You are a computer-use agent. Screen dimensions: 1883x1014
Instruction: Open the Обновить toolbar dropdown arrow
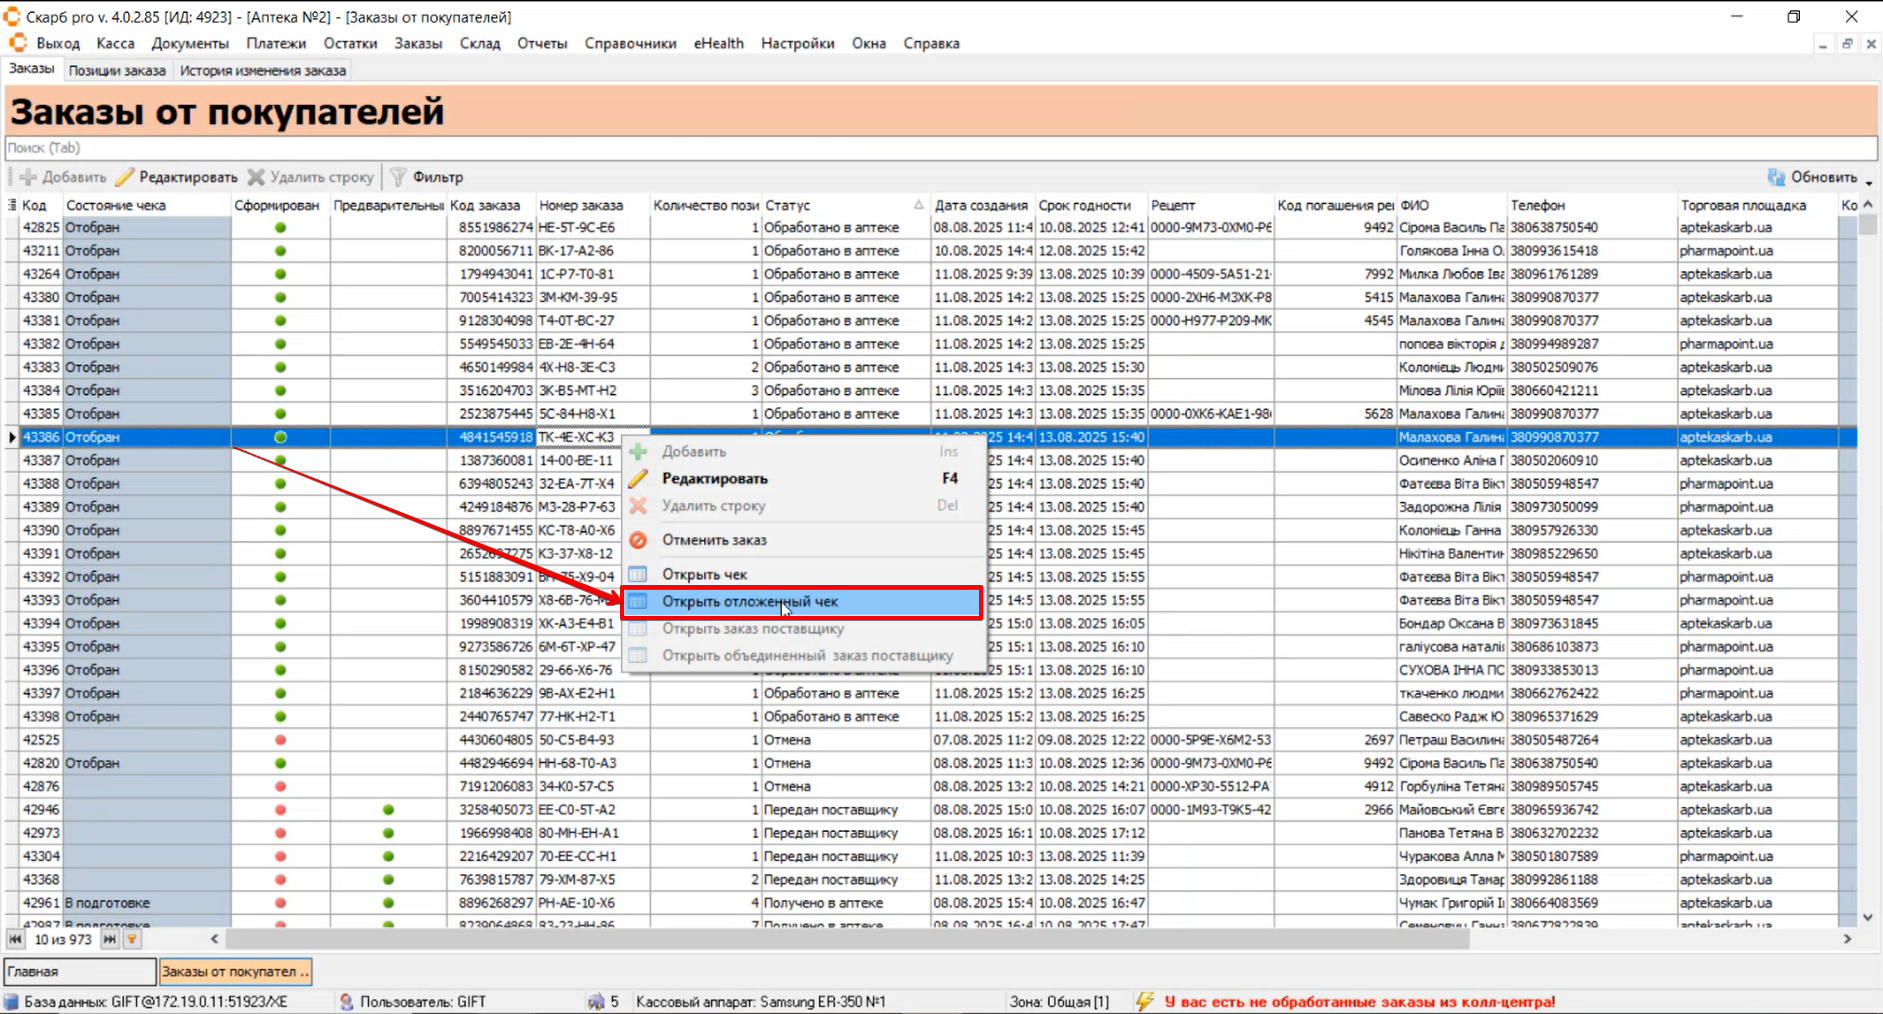click(x=1869, y=181)
